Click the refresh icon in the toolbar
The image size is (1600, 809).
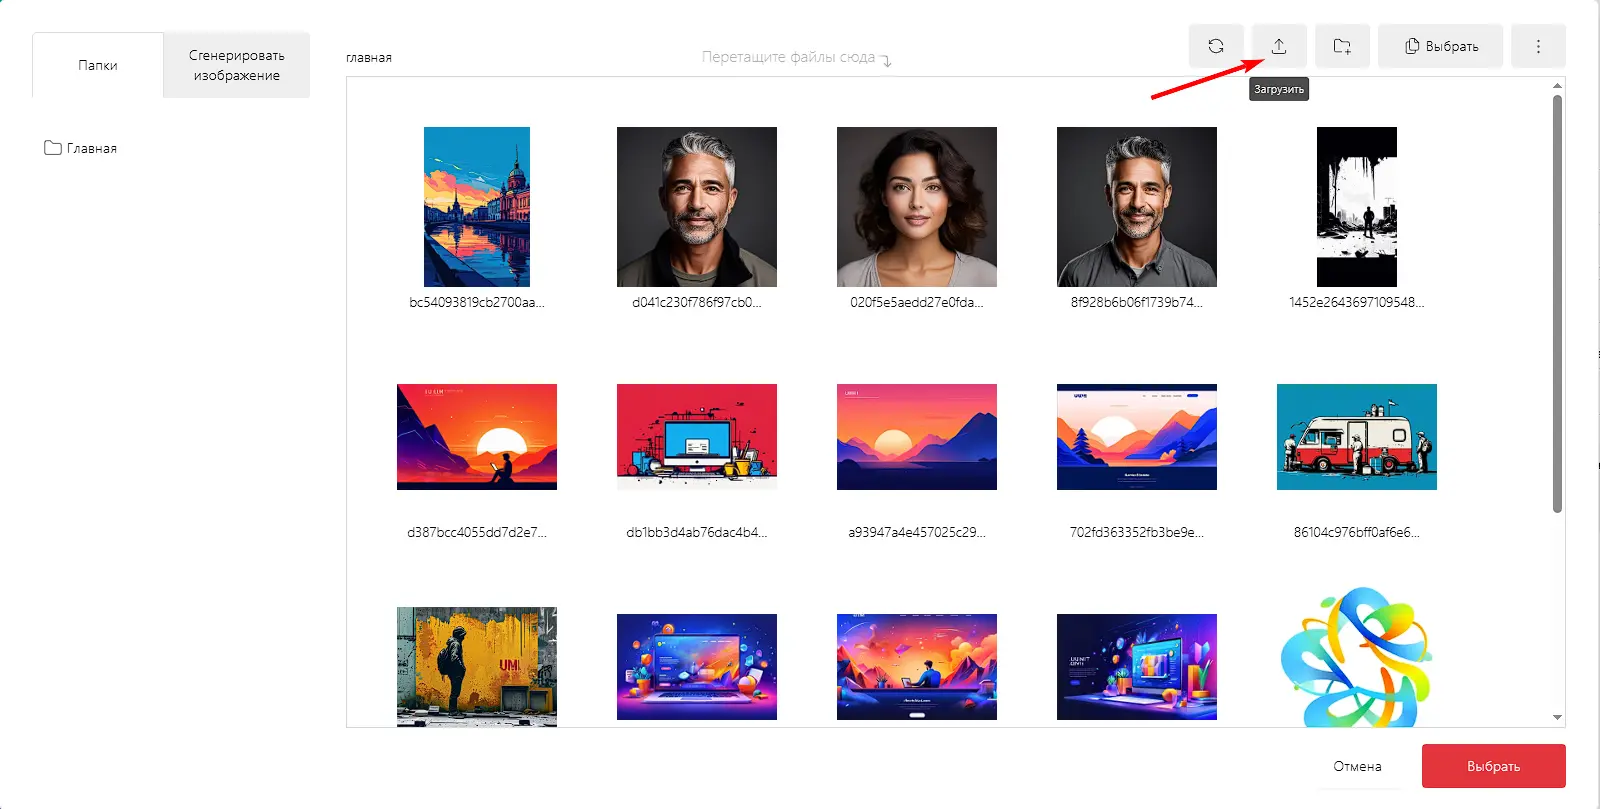(x=1216, y=46)
